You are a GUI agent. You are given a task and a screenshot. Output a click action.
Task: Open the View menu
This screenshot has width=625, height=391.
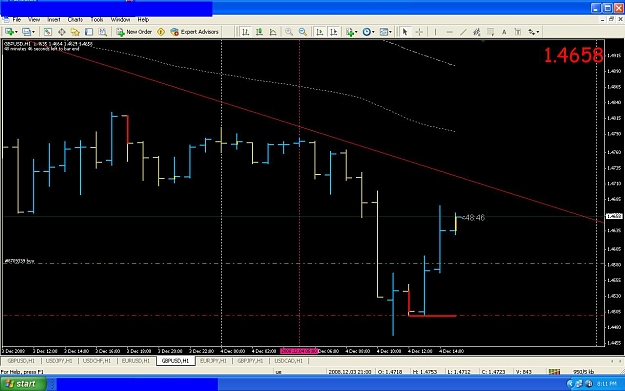point(34,20)
